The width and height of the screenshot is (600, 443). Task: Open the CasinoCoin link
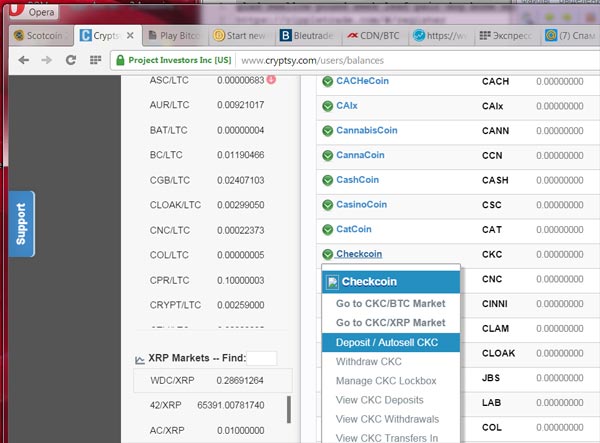point(361,205)
